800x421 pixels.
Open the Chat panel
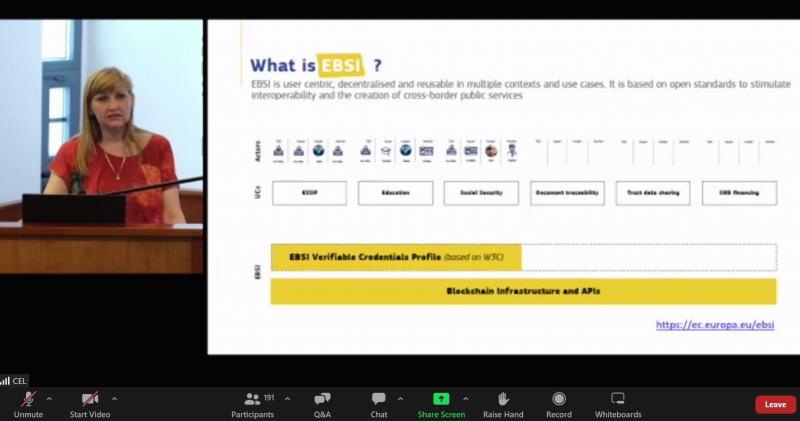pos(378,399)
